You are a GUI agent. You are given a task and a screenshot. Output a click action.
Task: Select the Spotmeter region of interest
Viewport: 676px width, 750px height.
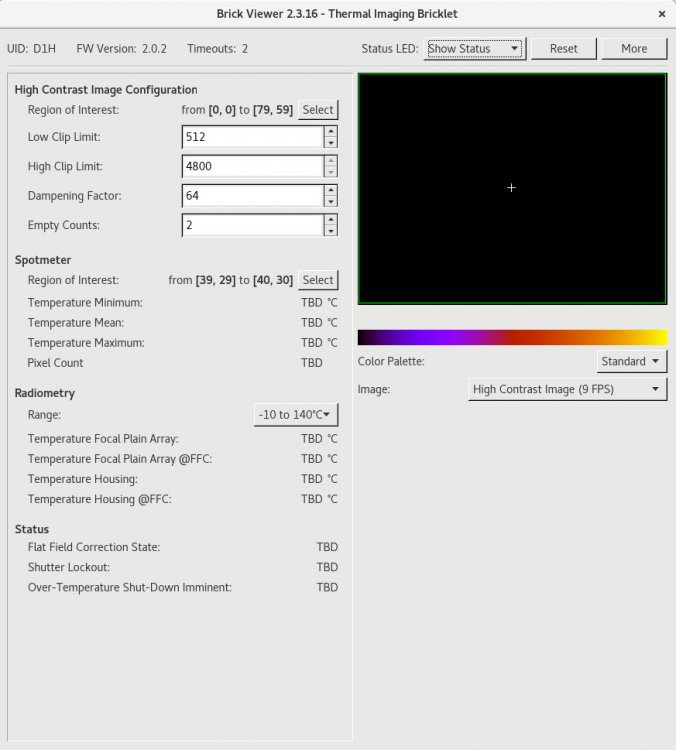[318, 280]
